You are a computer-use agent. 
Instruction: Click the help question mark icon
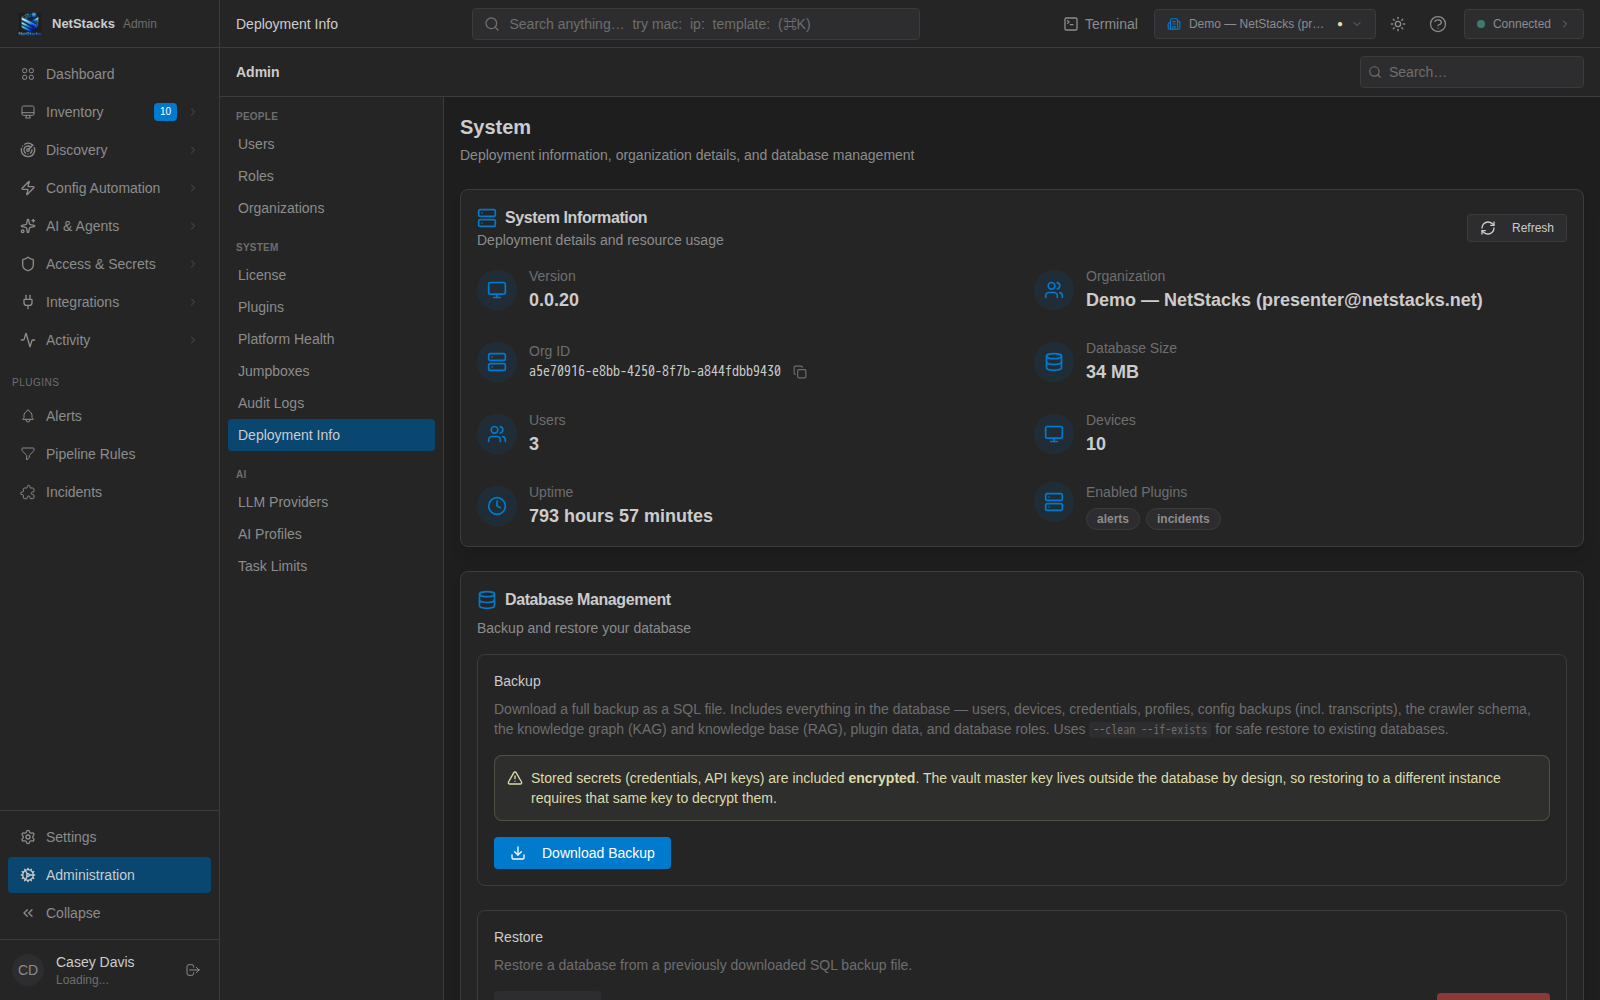click(x=1438, y=24)
